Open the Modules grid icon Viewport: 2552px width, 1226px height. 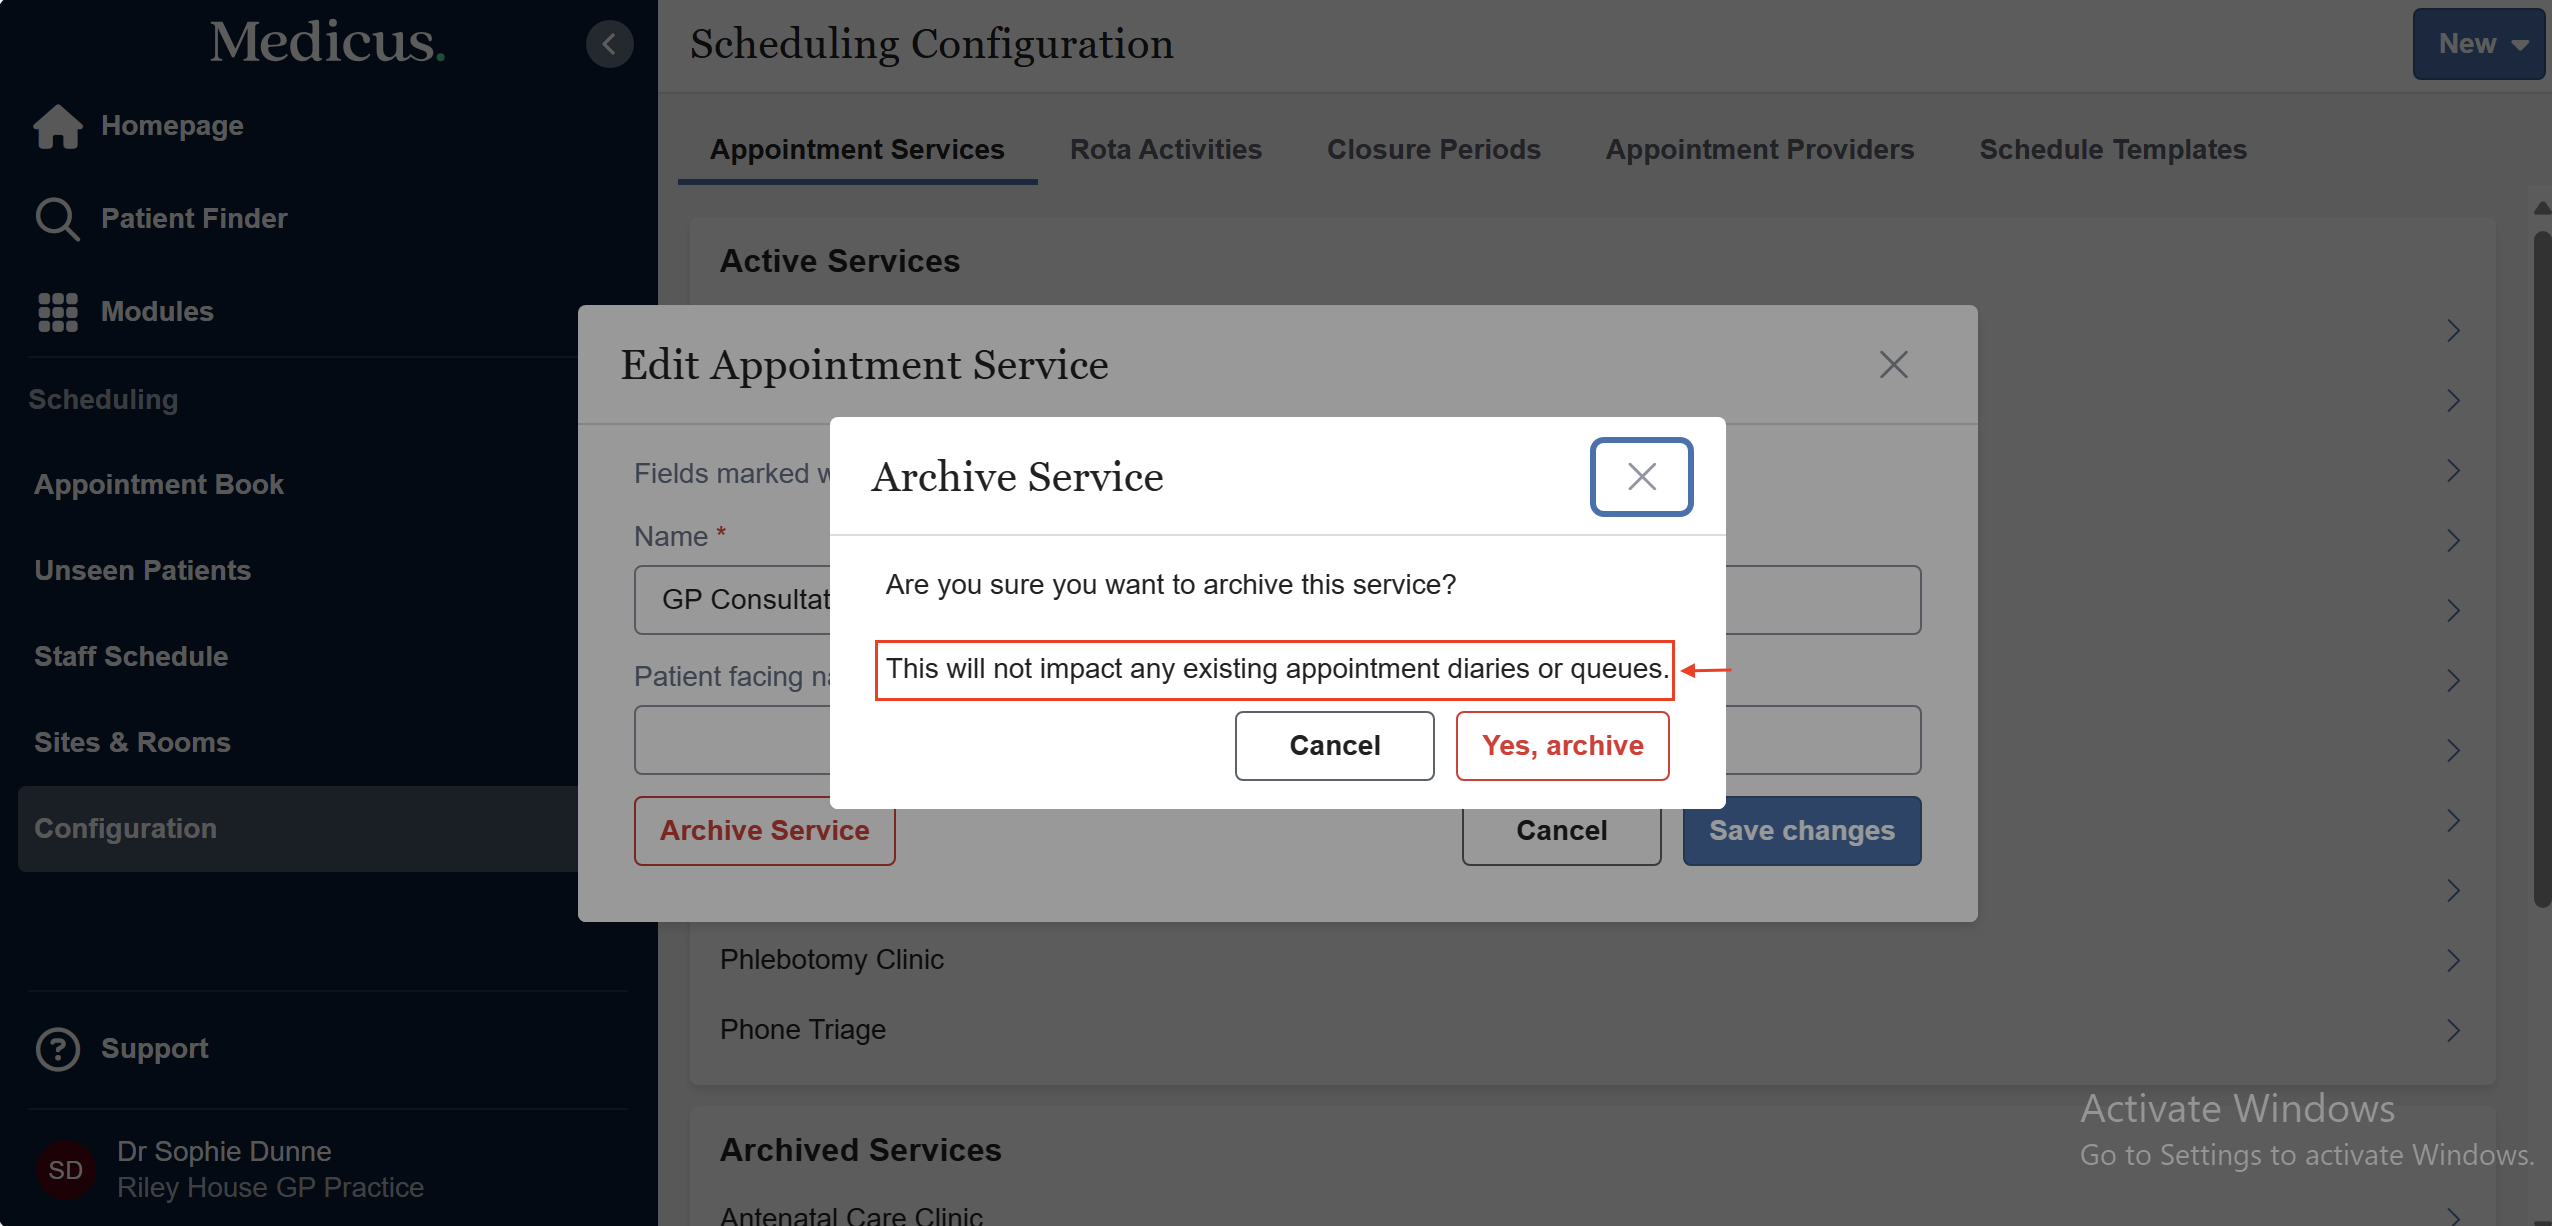click(57, 312)
